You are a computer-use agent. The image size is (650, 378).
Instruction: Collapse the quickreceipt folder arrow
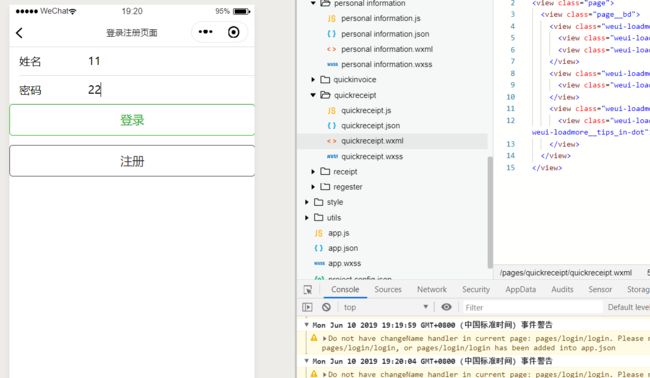pyautogui.click(x=313, y=95)
